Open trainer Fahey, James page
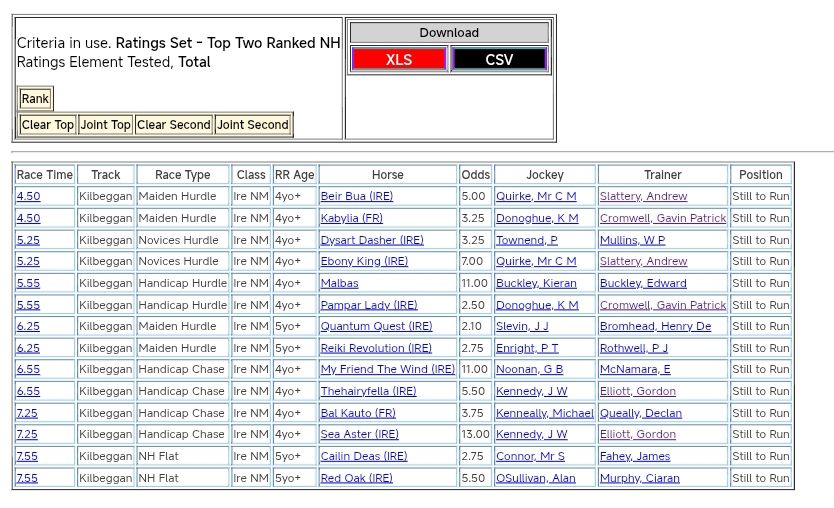Image resolution: width=834 pixels, height=508 pixels. 635,457
